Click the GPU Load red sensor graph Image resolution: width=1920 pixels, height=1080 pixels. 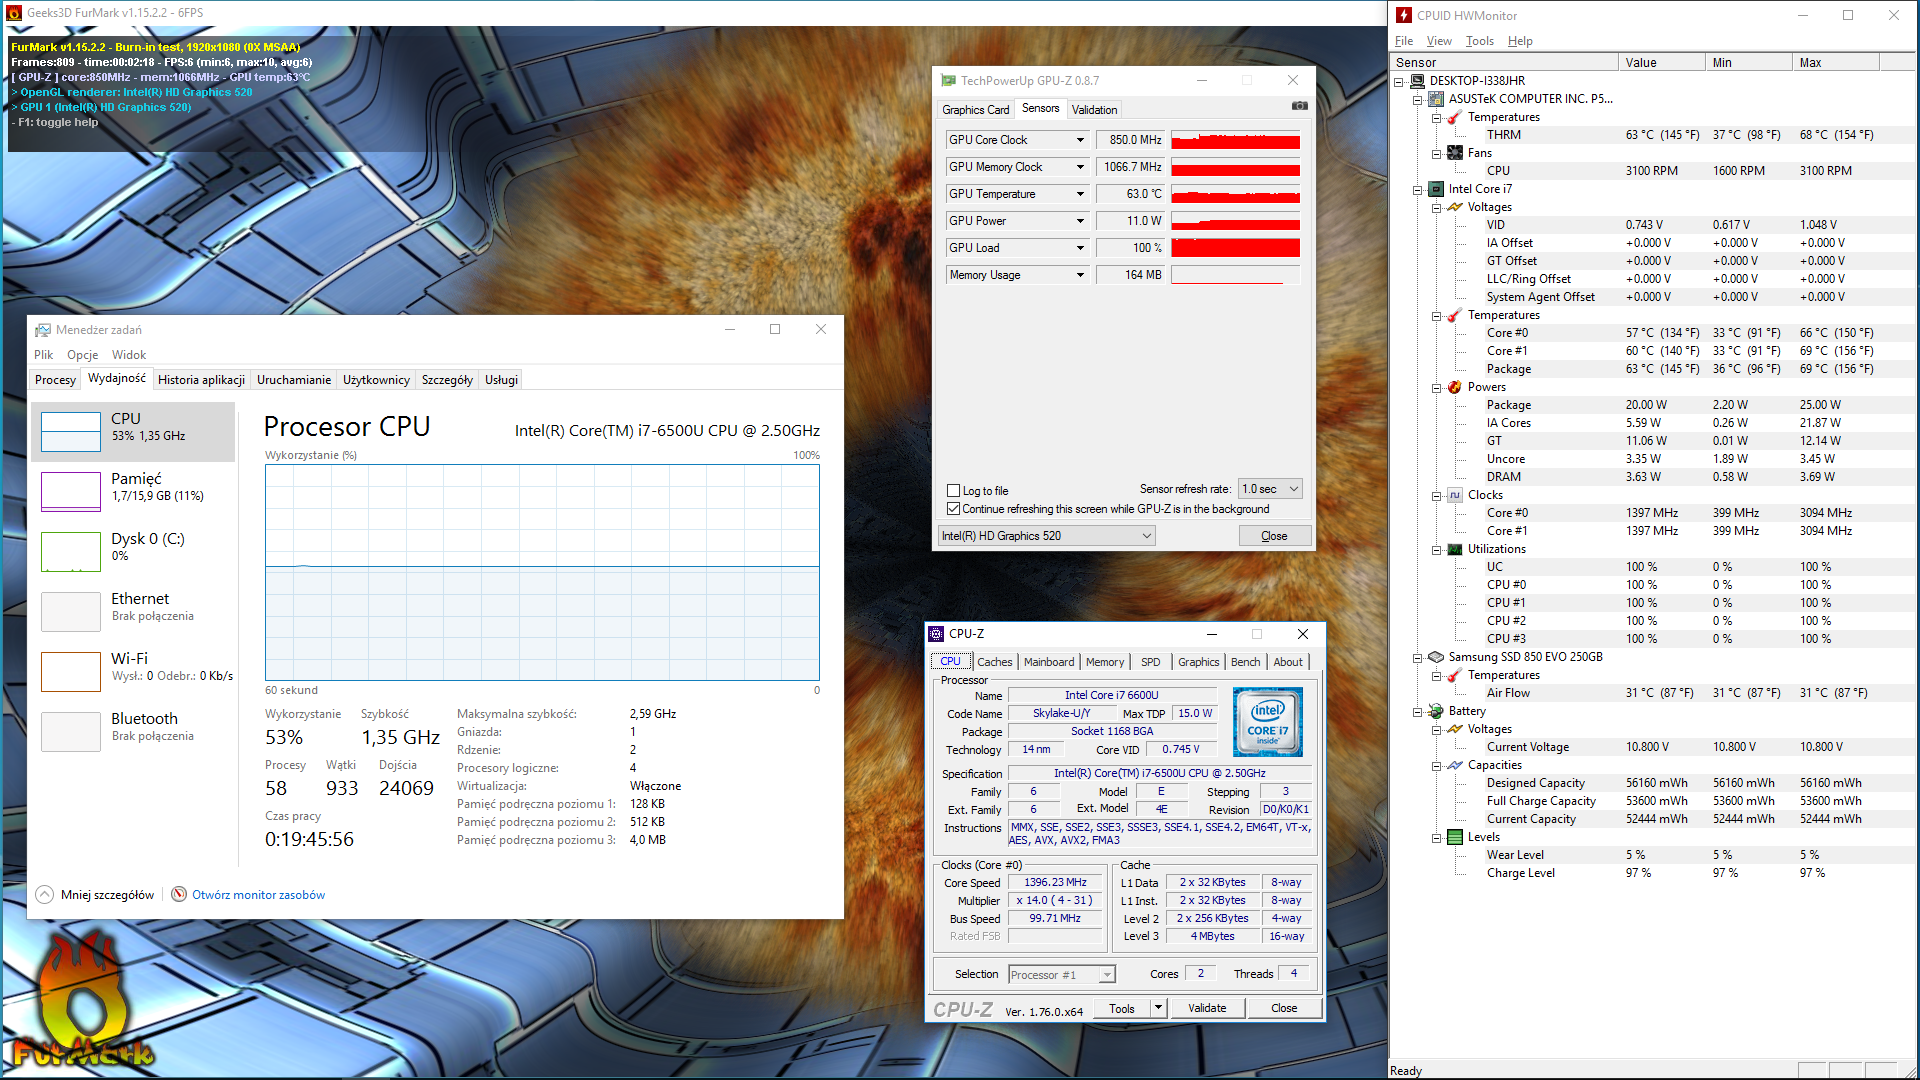click(x=1236, y=248)
